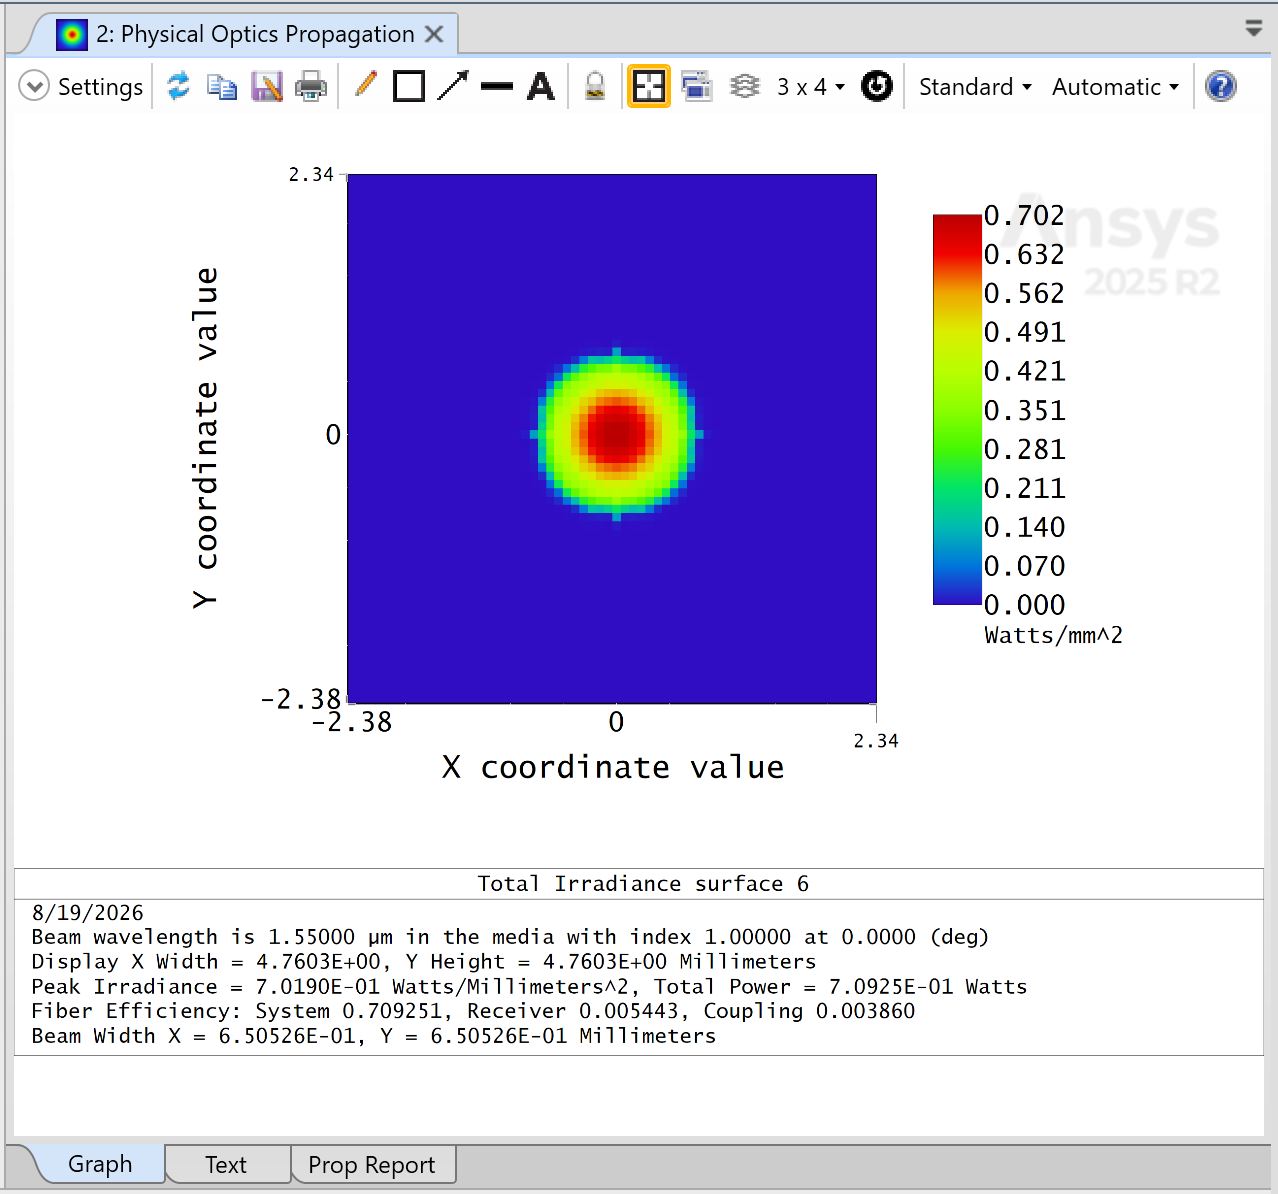Pick the arrow drawing tool
The image size is (1278, 1194).
pos(453,86)
